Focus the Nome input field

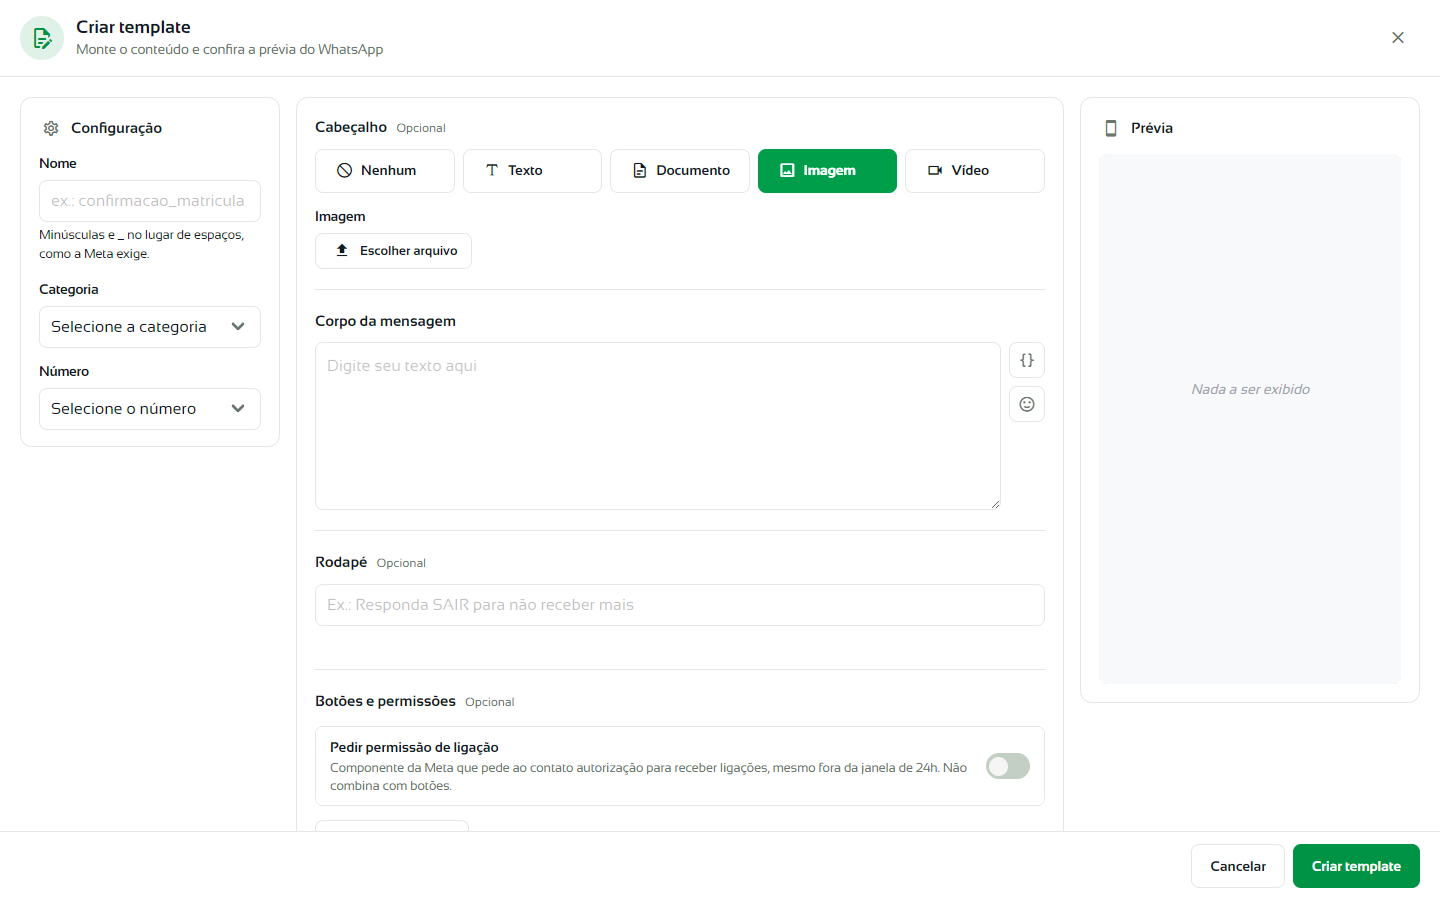click(150, 201)
